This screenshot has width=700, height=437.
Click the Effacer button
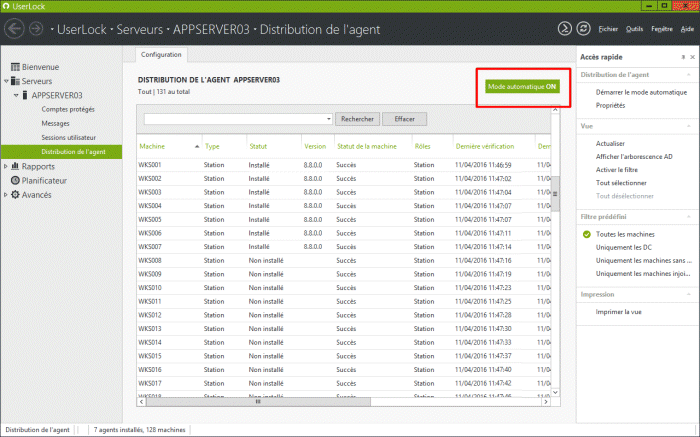[404, 119]
